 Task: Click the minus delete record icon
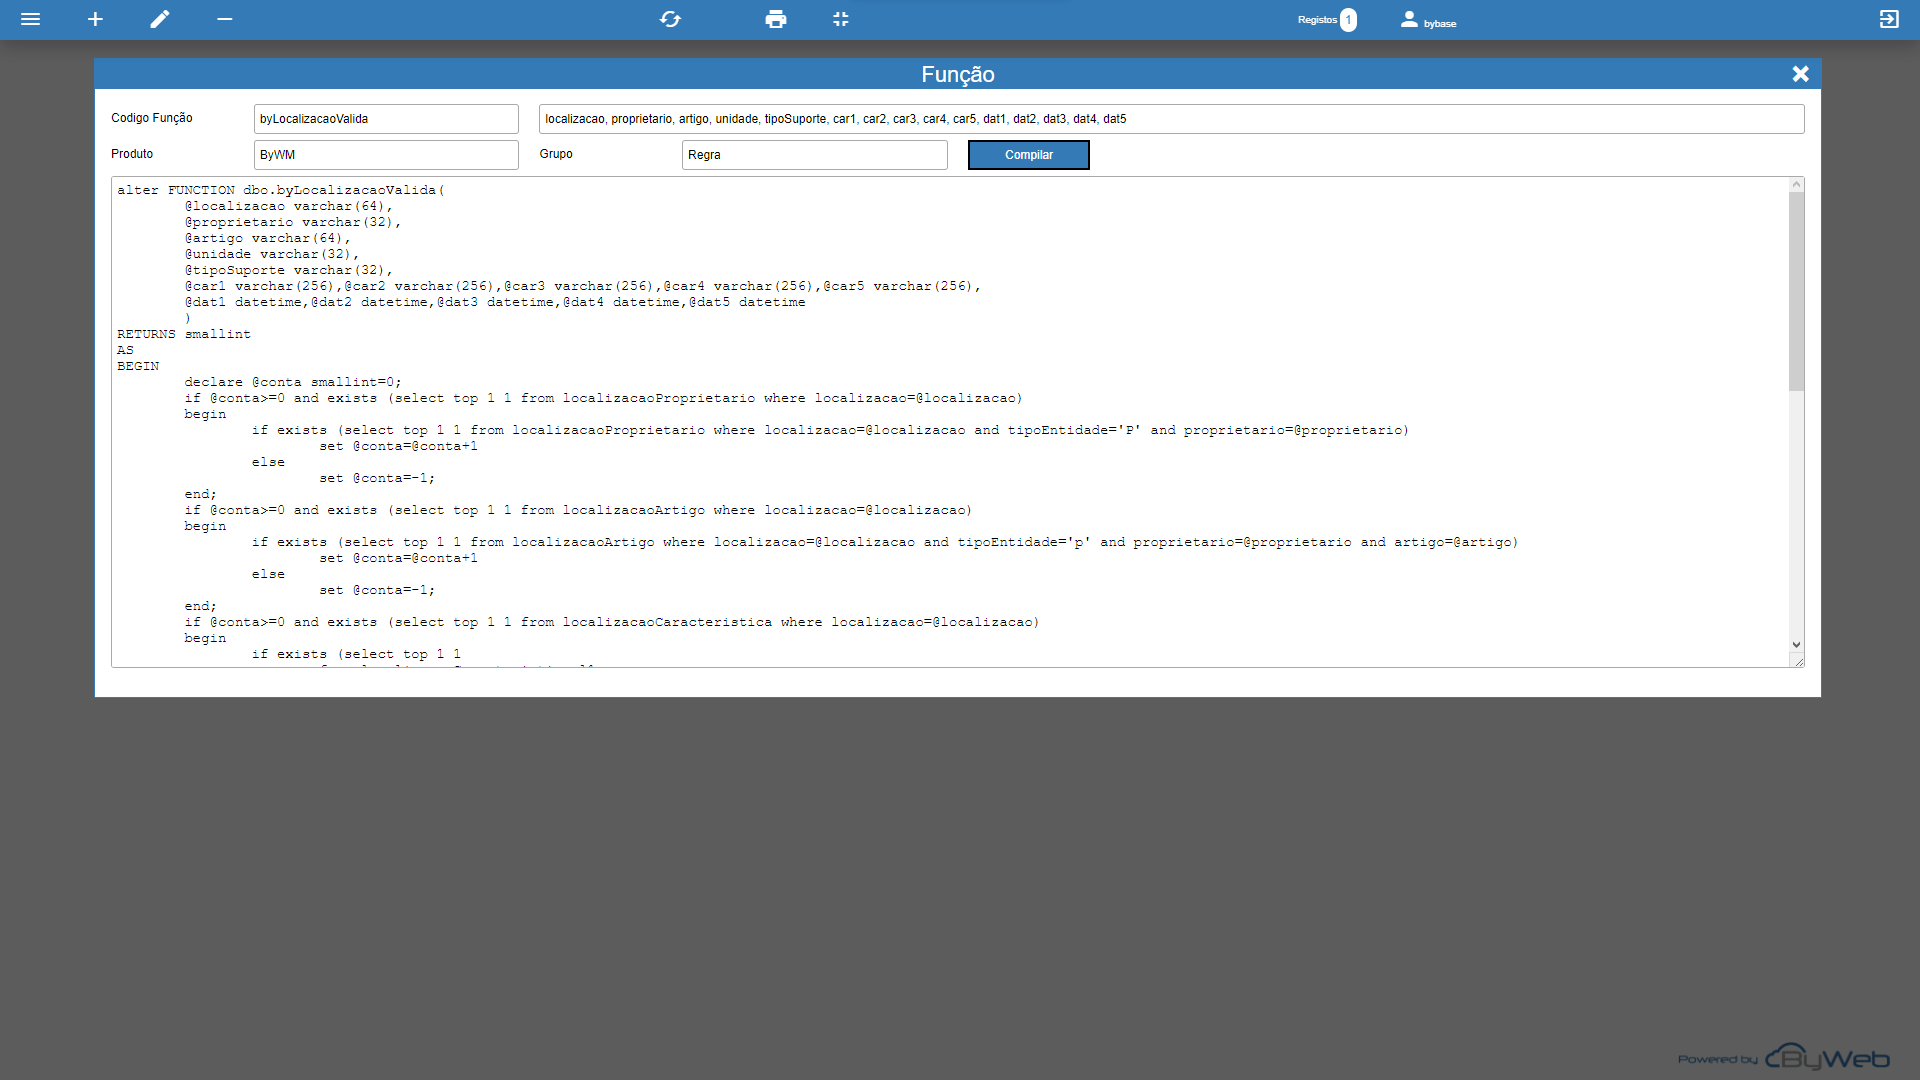pyautogui.click(x=225, y=19)
